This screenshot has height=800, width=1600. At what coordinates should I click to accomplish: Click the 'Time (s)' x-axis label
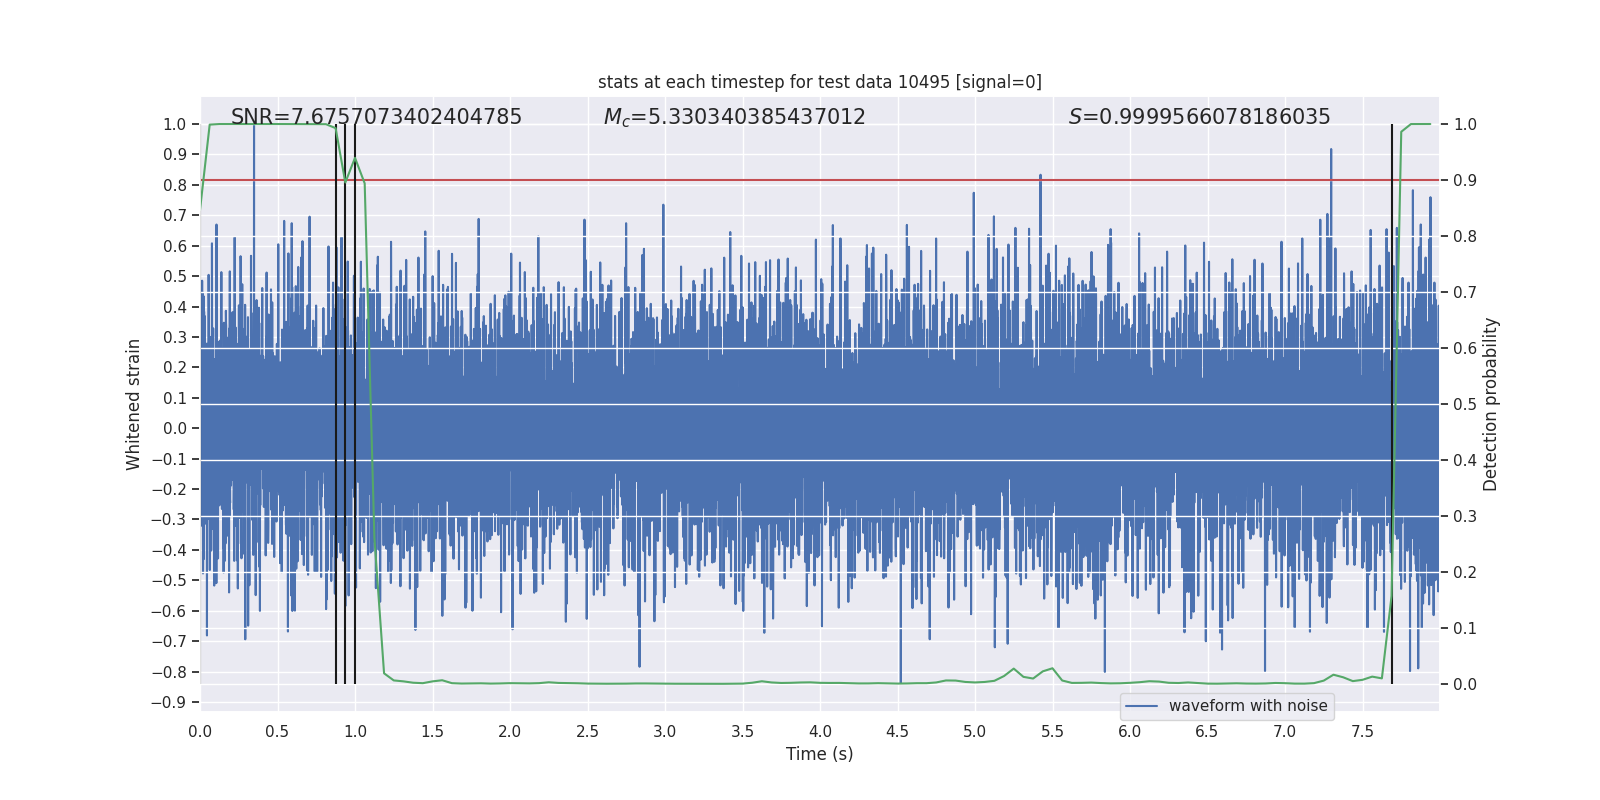[820, 754]
